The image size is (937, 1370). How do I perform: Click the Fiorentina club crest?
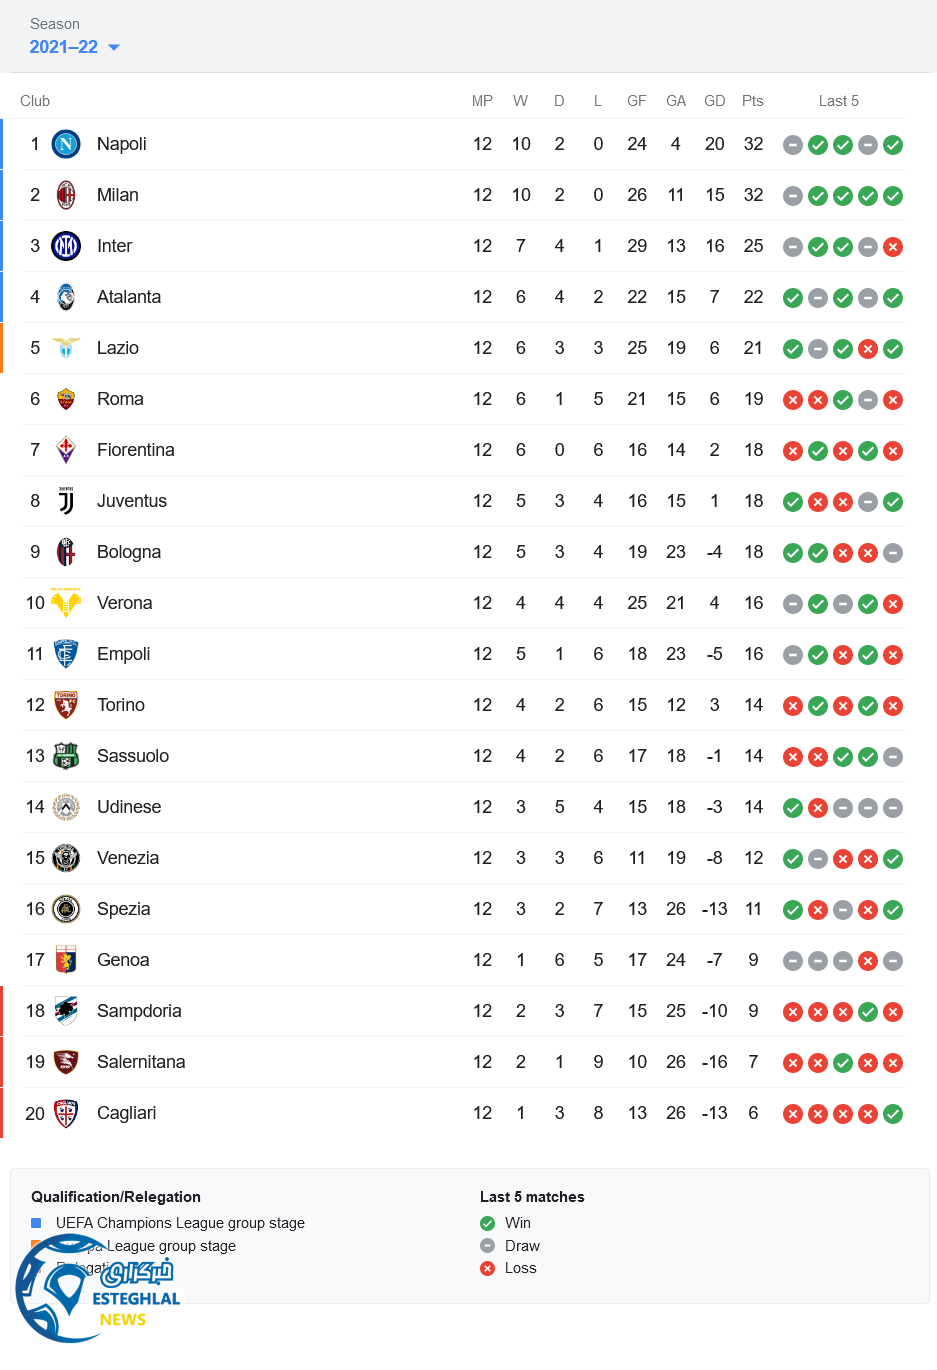pos(66,450)
